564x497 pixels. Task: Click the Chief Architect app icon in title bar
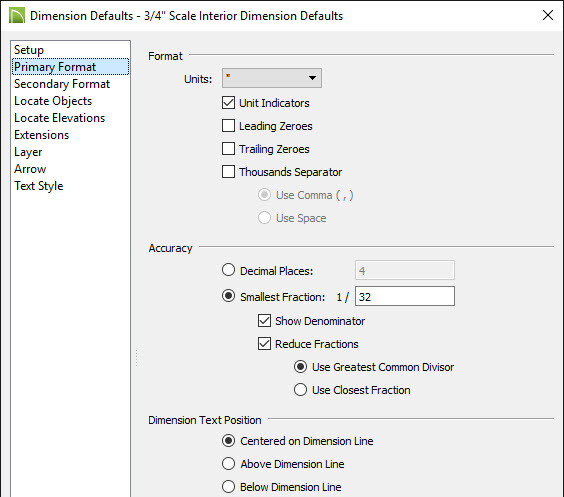[17, 15]
